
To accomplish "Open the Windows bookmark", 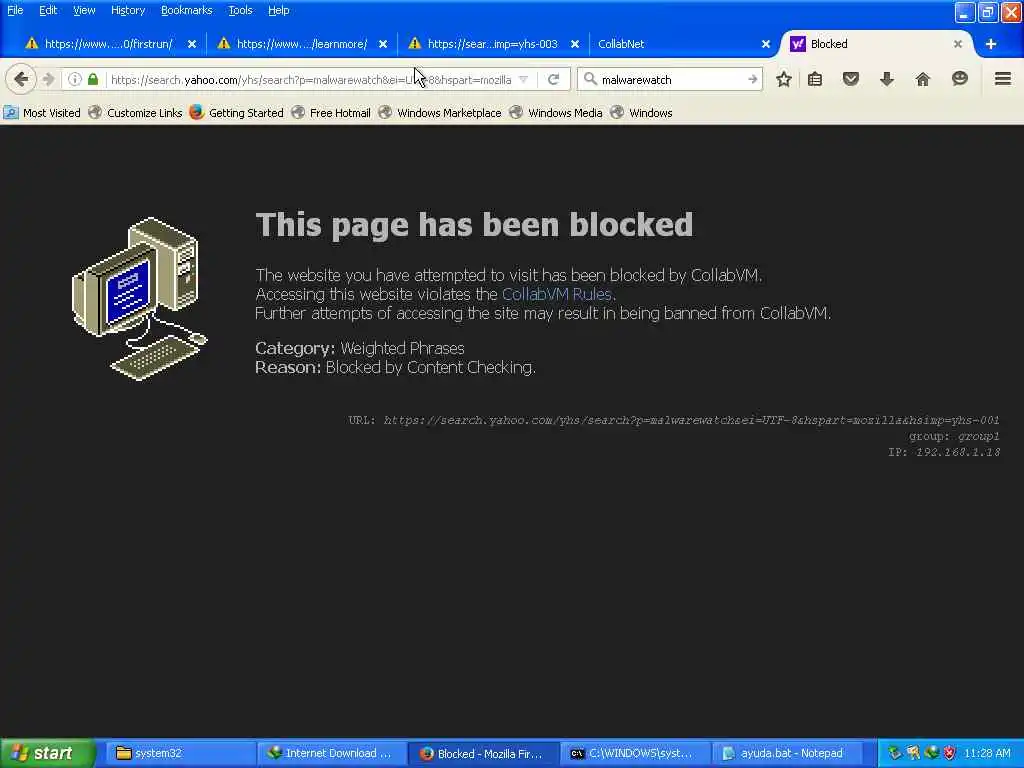I will (641, 112).
